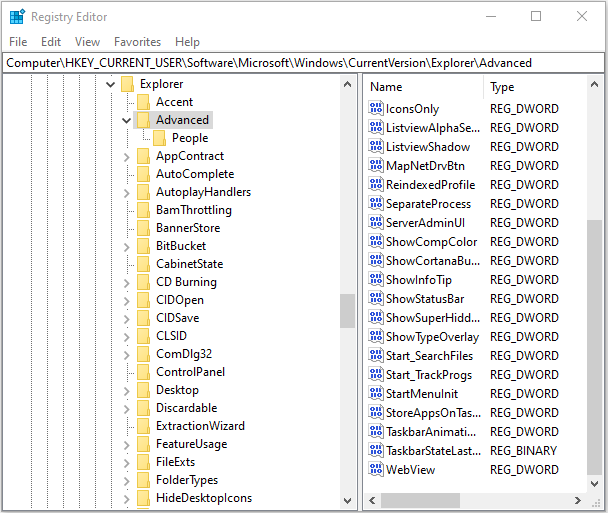Expand the CLSID key node
Viewport: 608px width, 513px height.
click(126, 336)
